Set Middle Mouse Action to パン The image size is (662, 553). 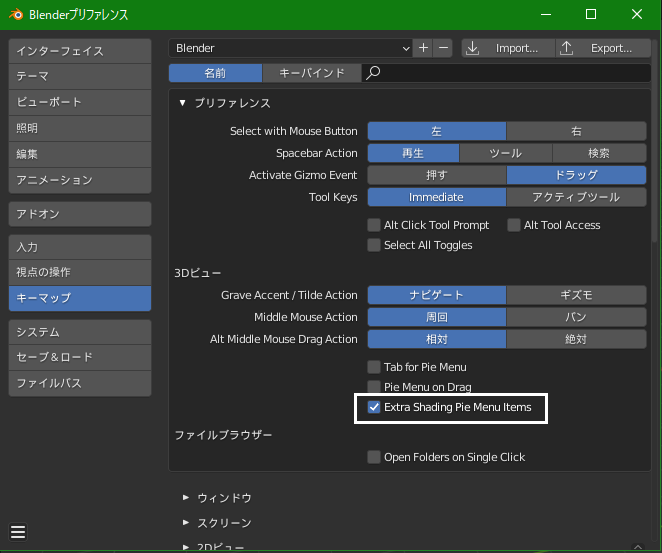576,317
